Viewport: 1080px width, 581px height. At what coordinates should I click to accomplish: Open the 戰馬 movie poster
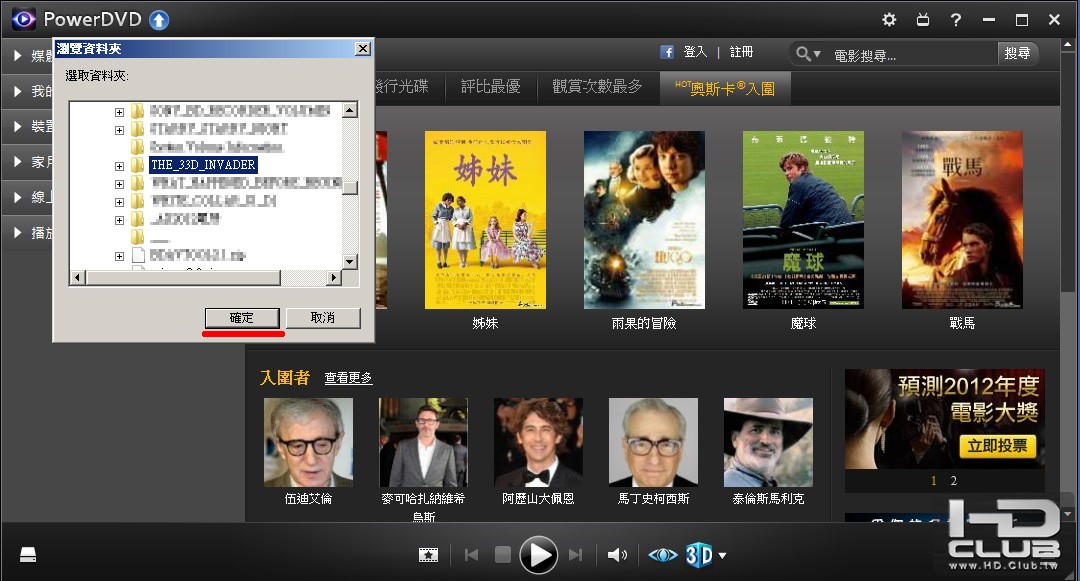[962, 220]
